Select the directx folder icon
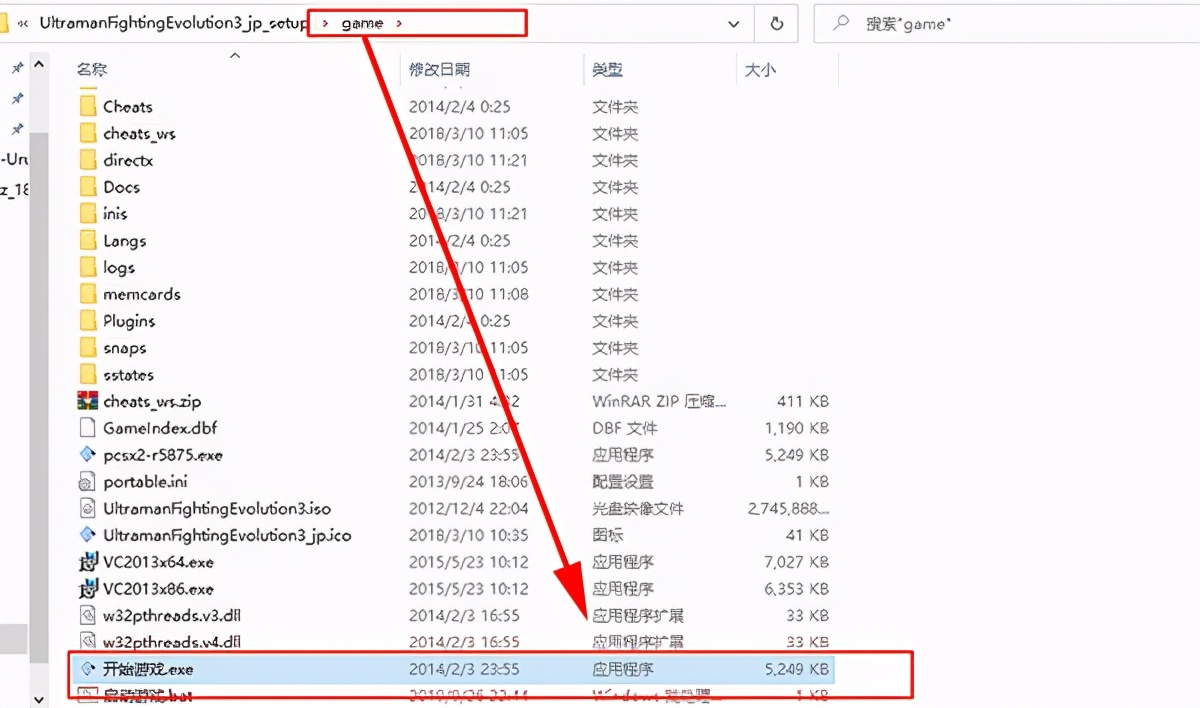This screenshot has width=1200, height=708. pyautogui.click(x=87, y=160)
